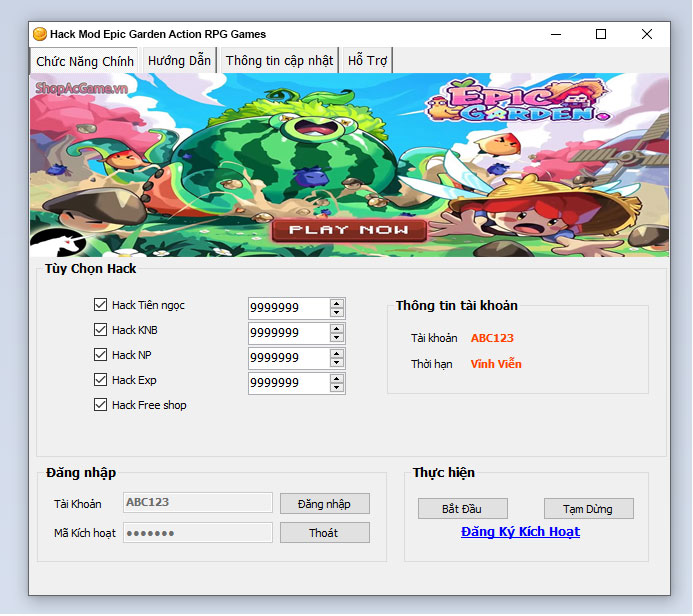
Task: Increase the Hack Tiên ngọc value with up arrow
Action: point(337,304)
